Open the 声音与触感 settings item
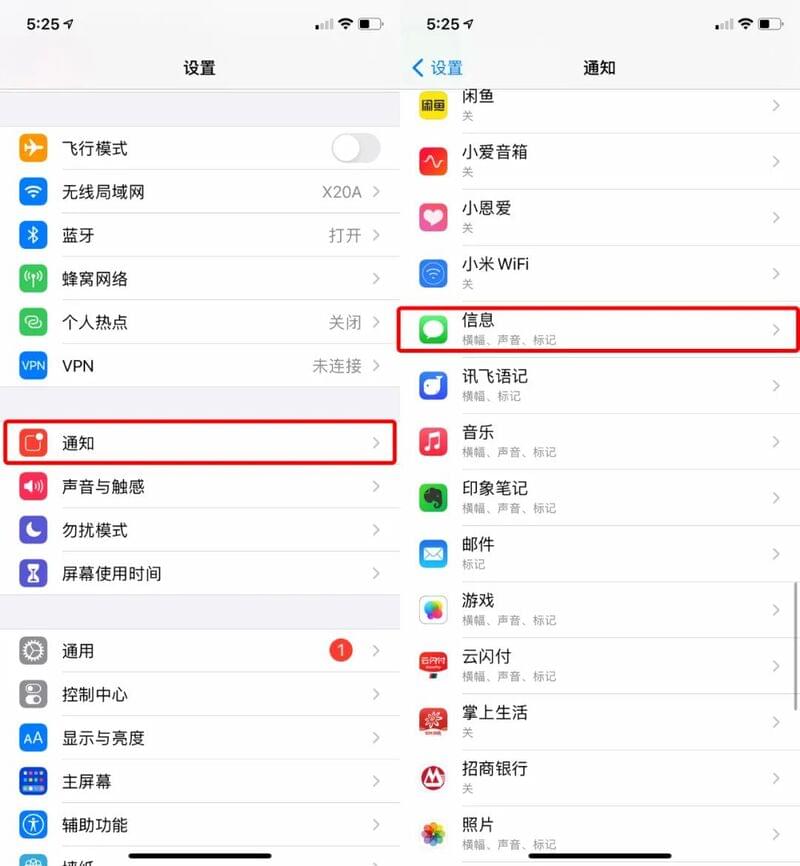Screen dimensions: 800x866 pos(200,487)
